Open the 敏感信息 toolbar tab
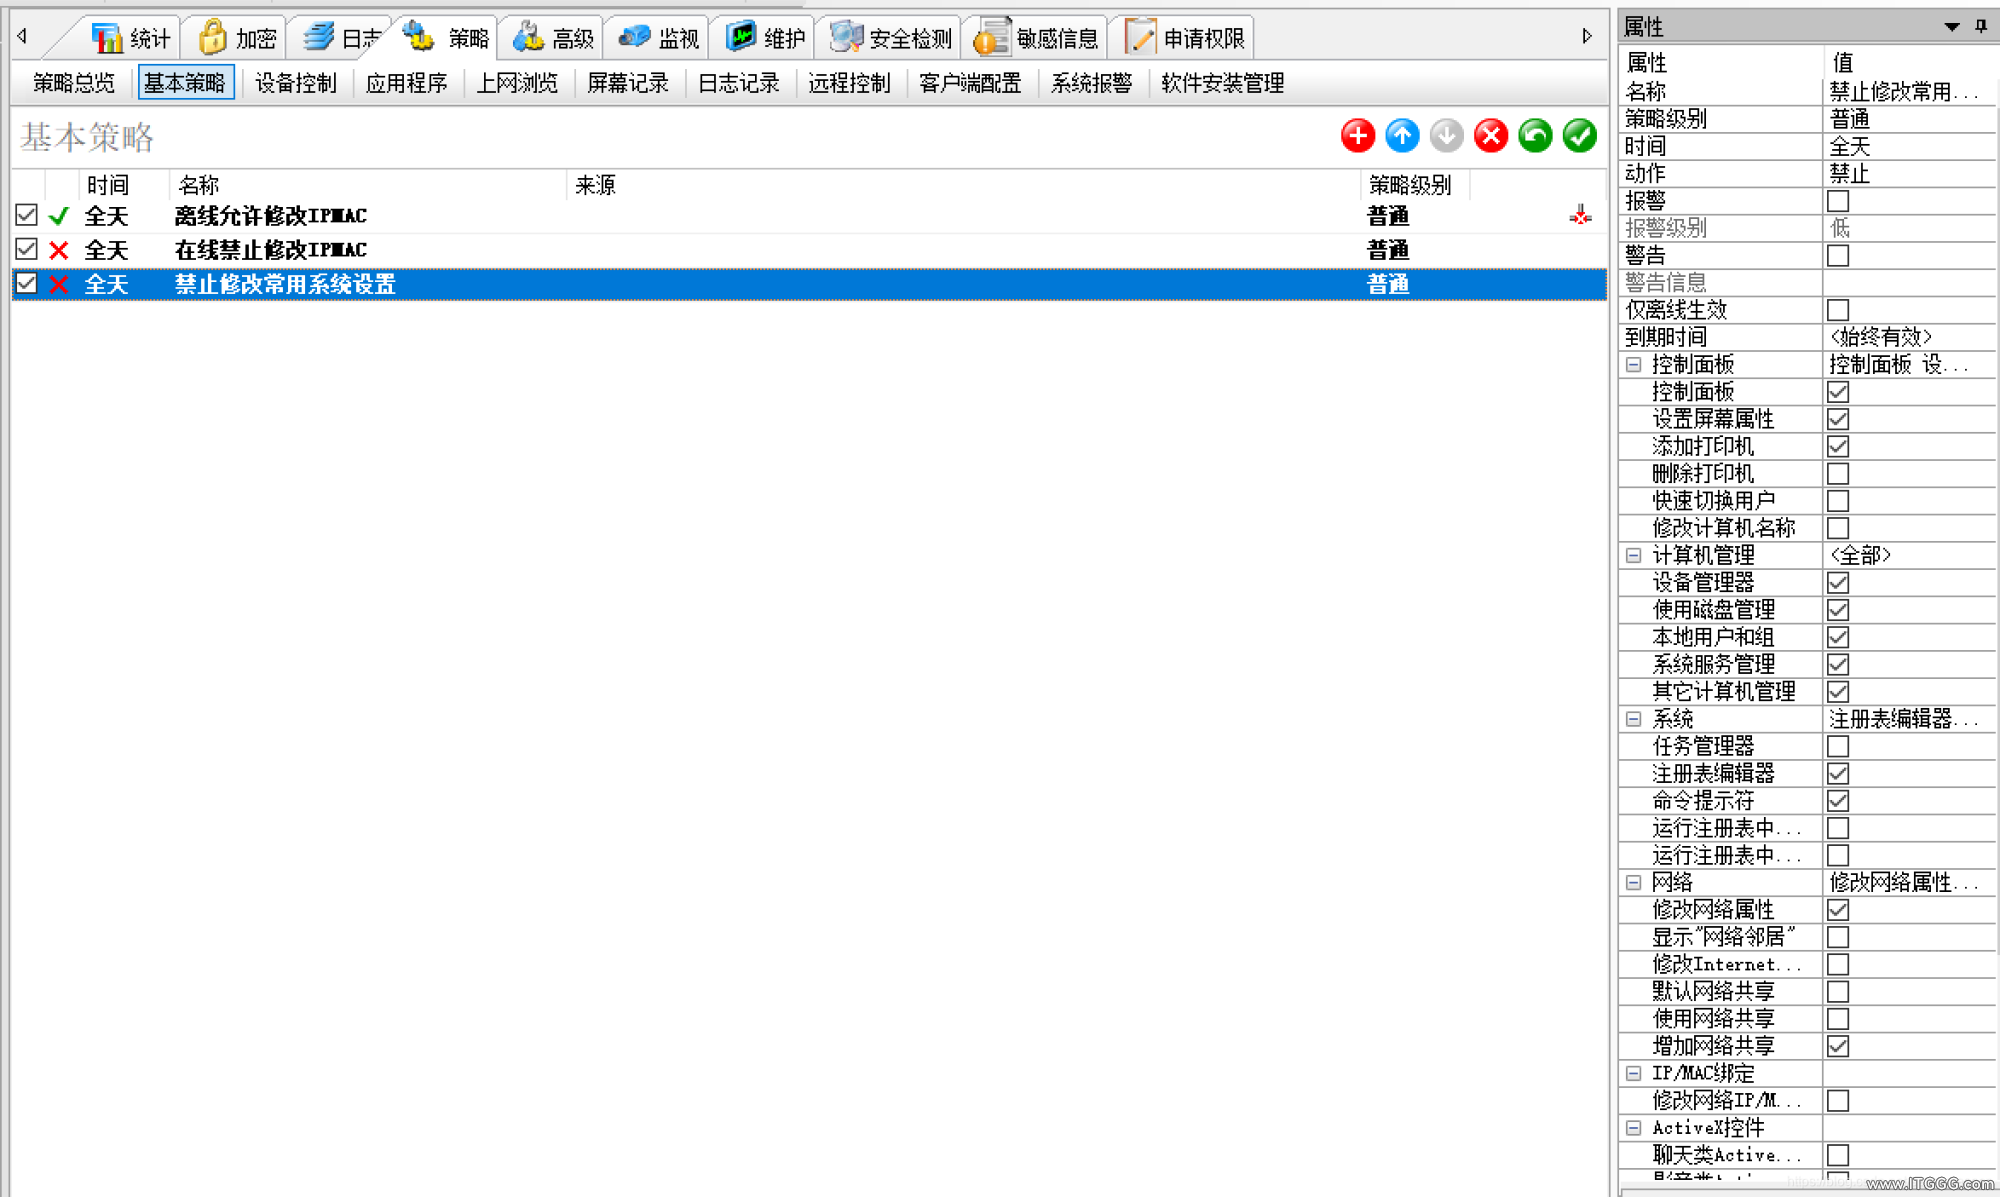This screenshot has height=1197, width=2000. [1037, 38]
